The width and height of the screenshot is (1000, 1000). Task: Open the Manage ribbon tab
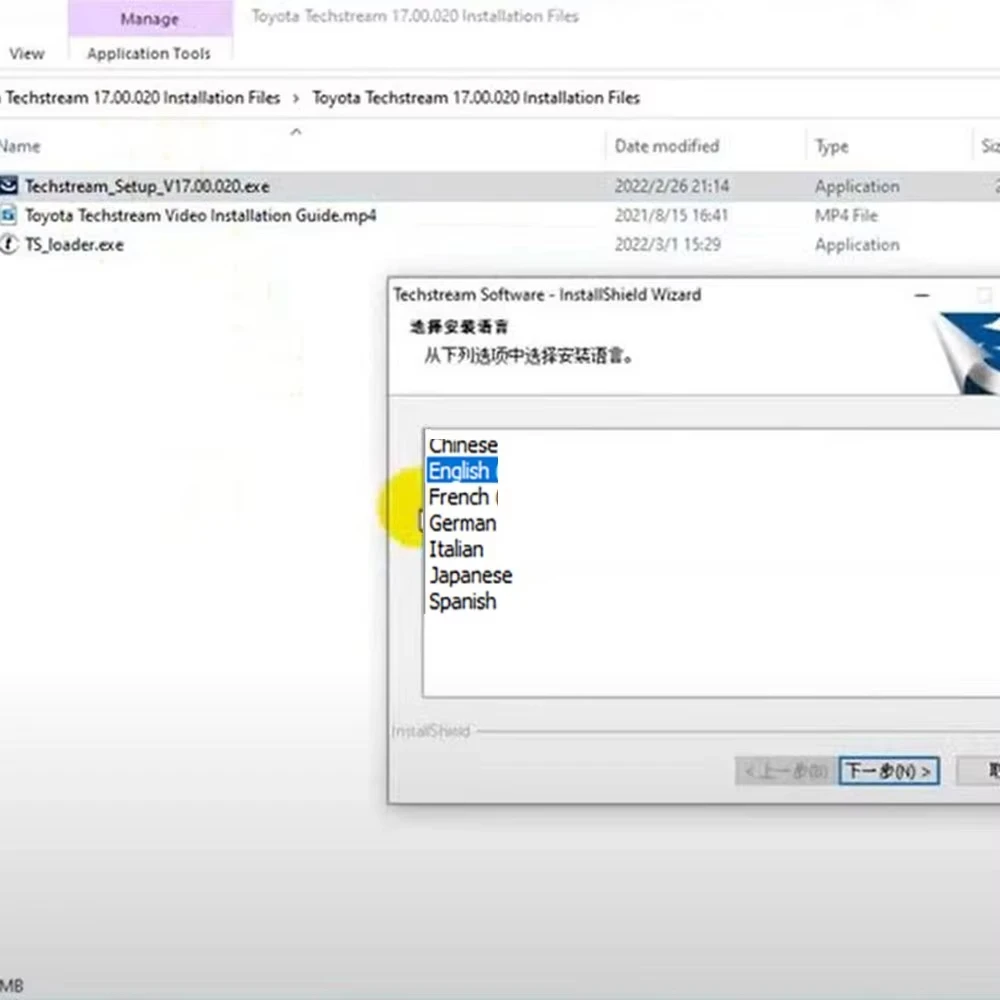[x=150, y=18]
